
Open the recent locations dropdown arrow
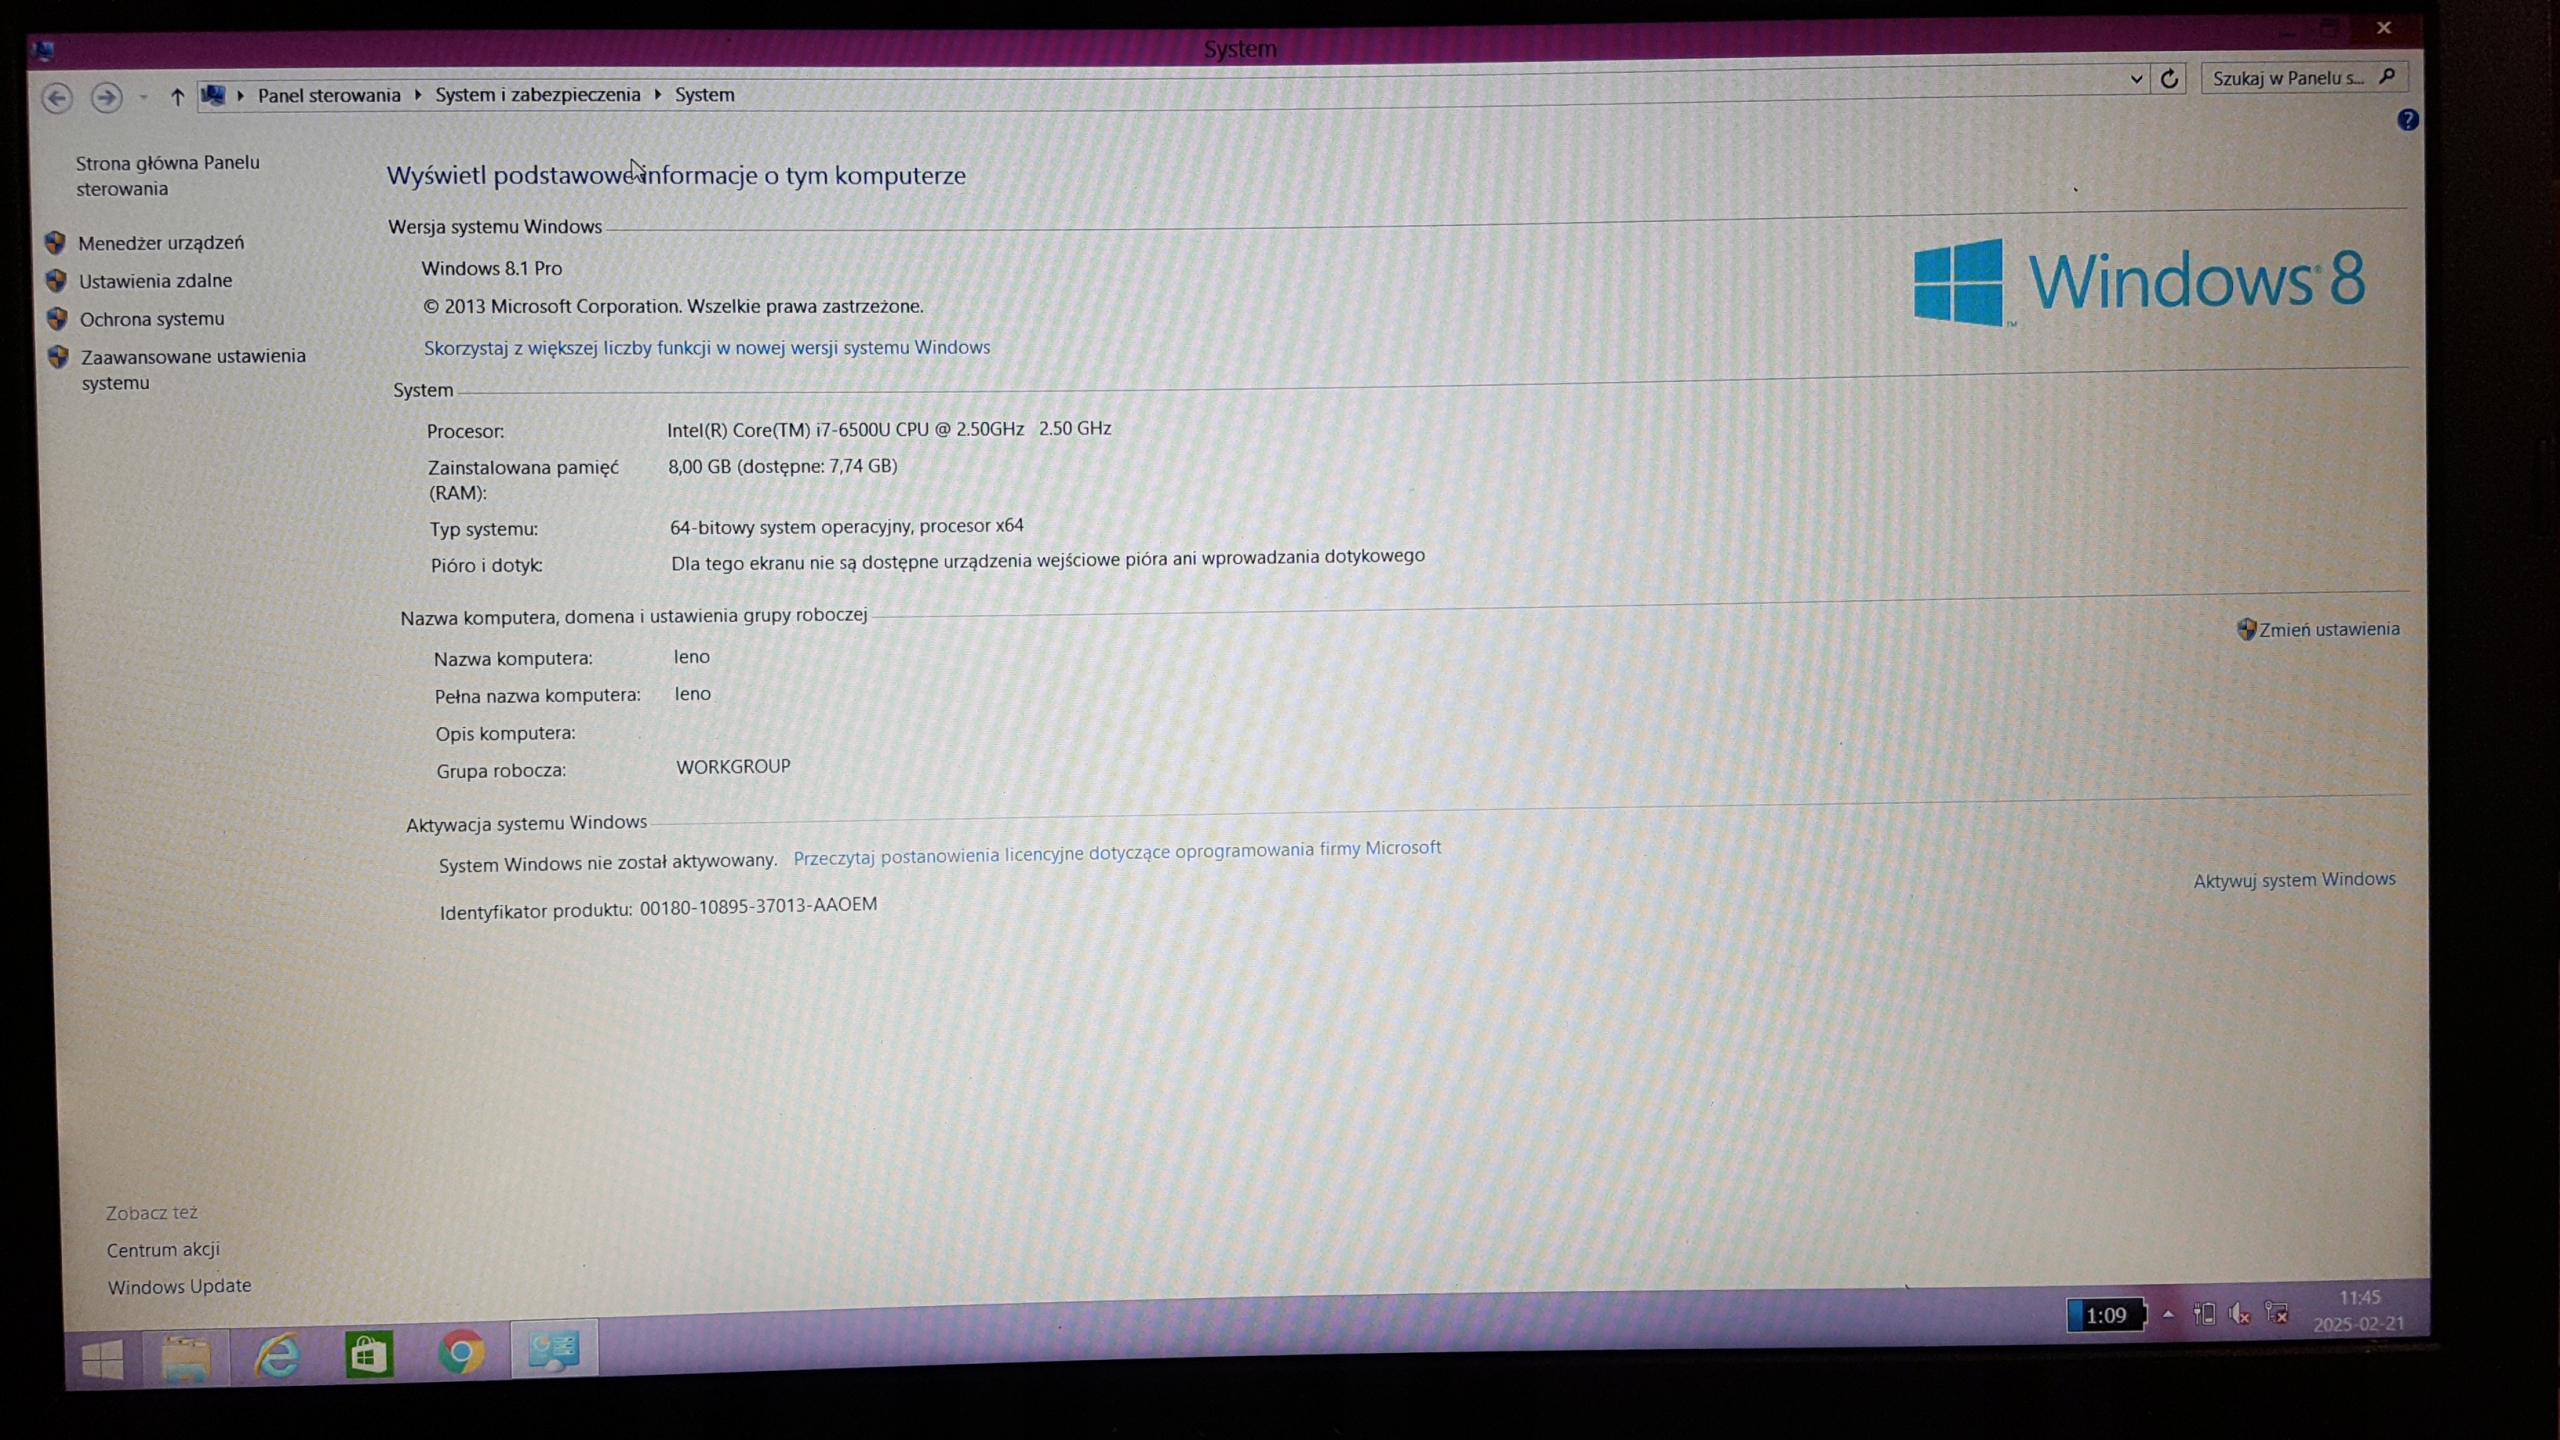pyautogui.click(x=143, y=97)
